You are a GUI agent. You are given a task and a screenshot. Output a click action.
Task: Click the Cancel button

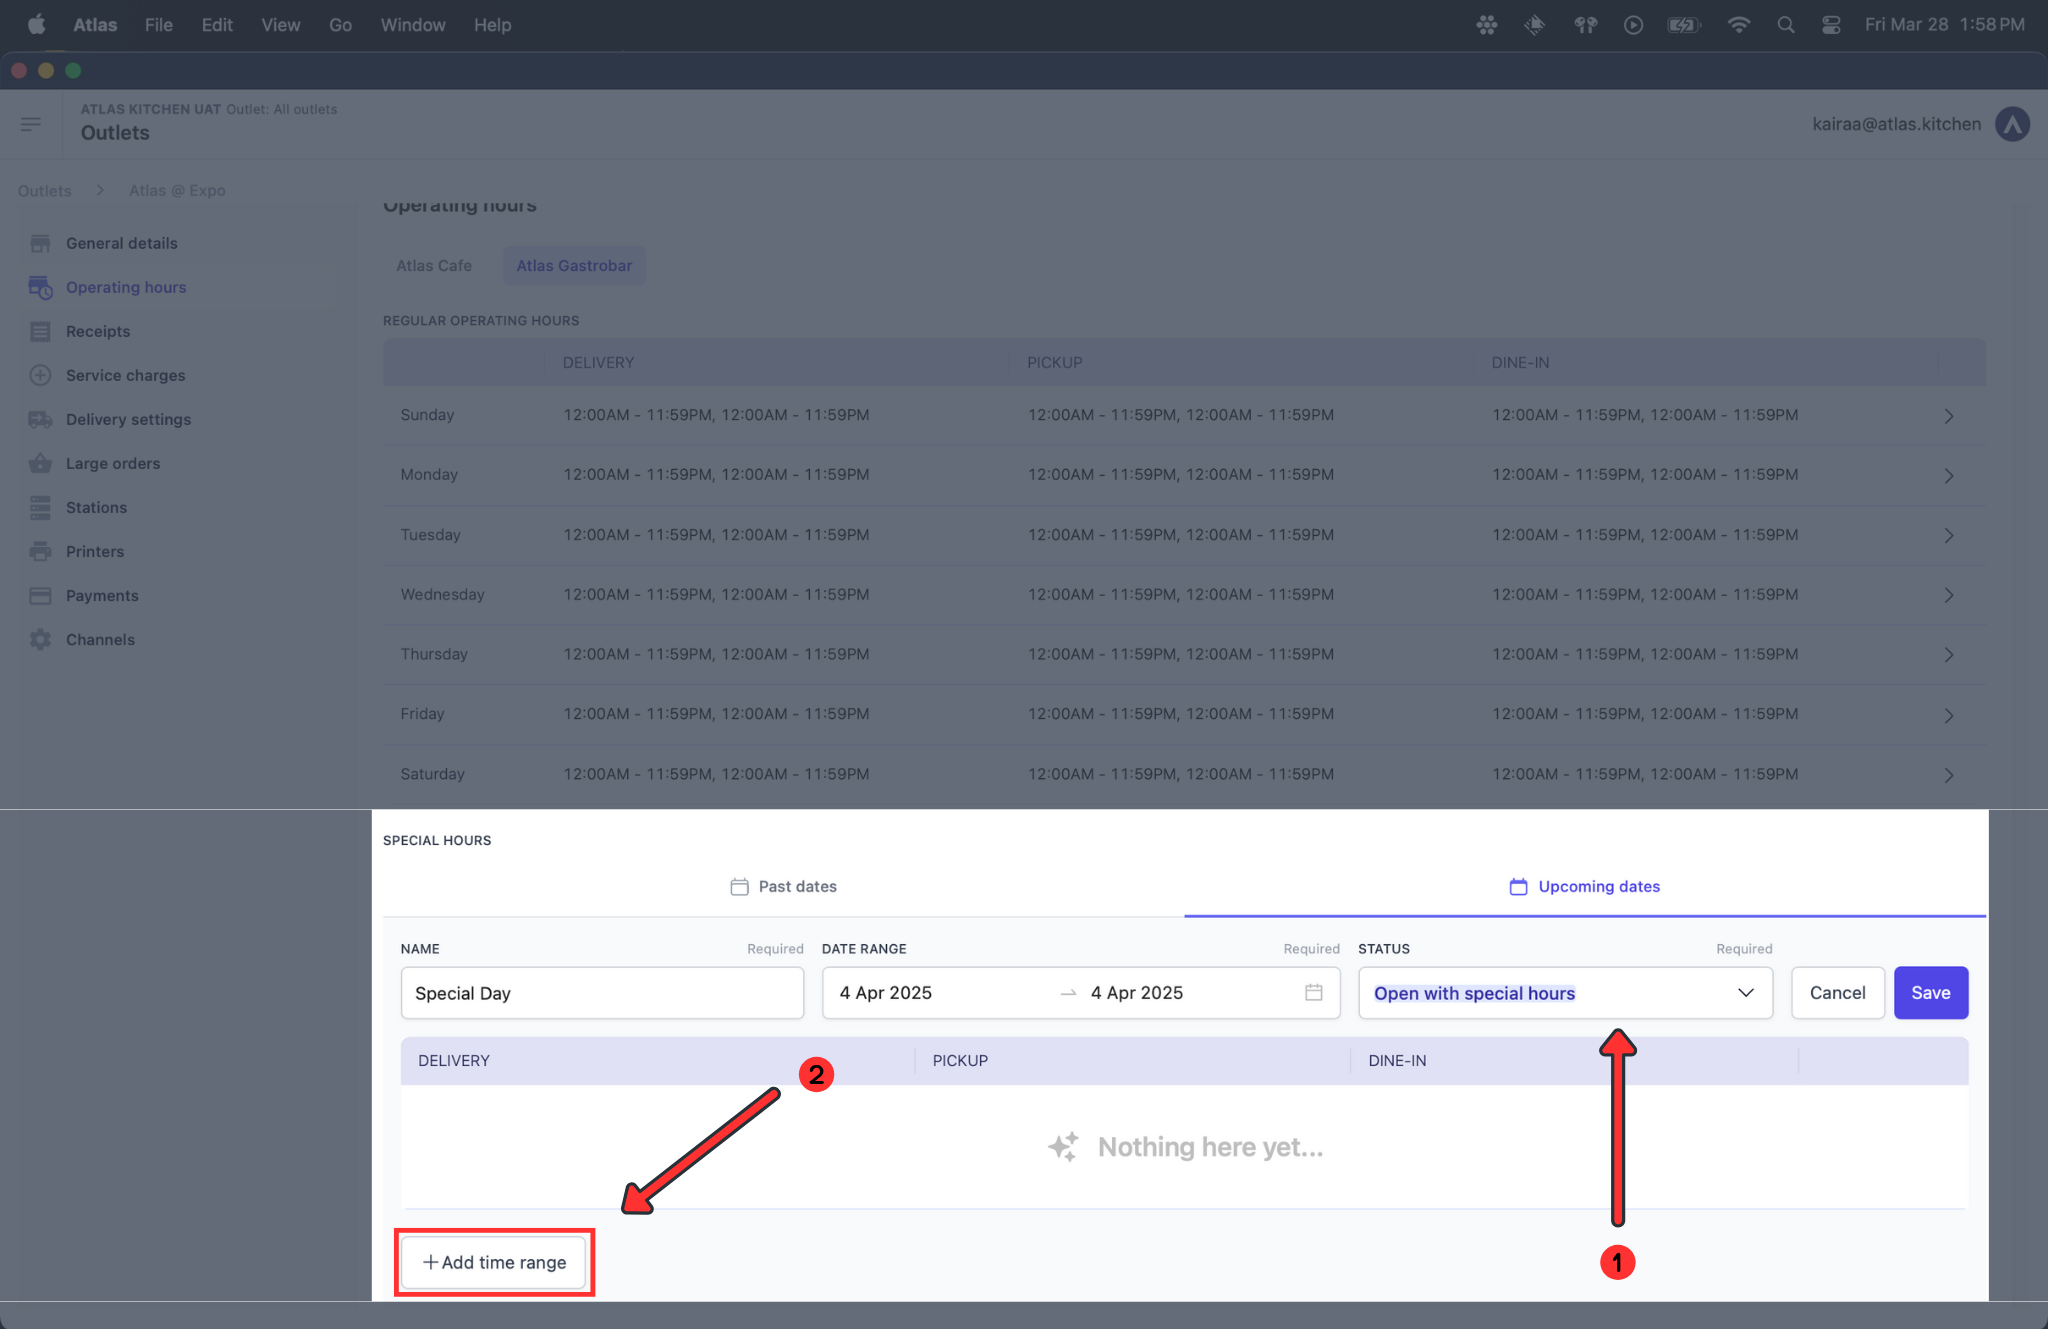tap(1837, 992)
